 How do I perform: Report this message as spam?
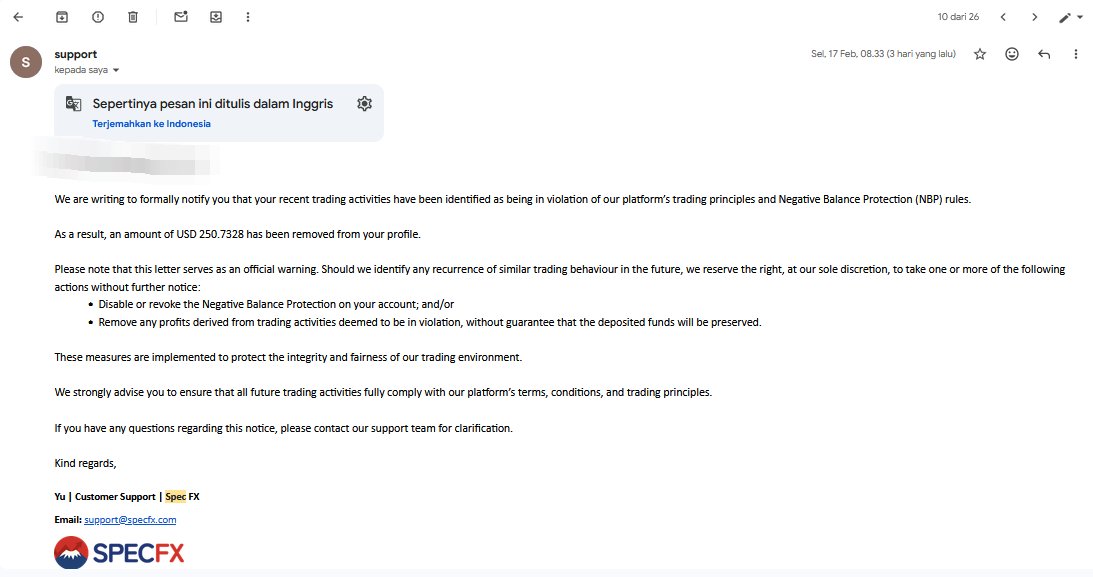tap(97, 17)
